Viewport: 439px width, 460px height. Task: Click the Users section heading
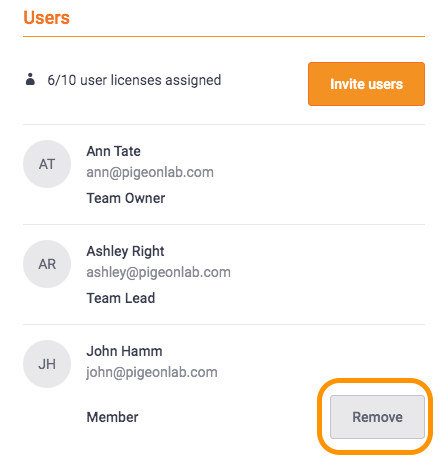coord(46,18)
